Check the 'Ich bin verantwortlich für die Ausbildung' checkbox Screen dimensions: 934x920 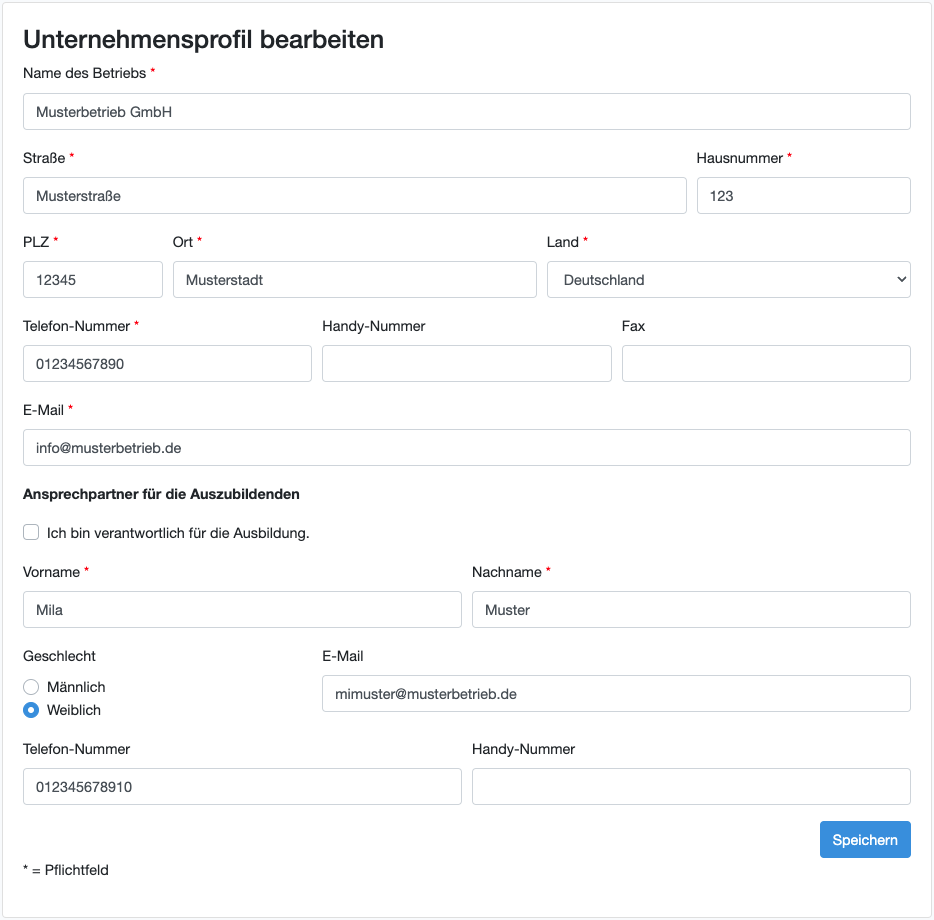point(31,533)
